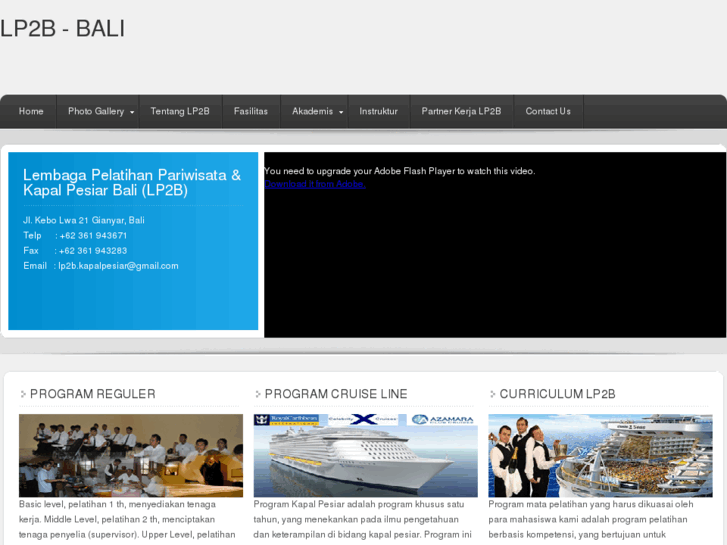Image resolution: width=727 pixels, height=545 pixels.
Task: Click the Program Kapal Pesiar adalah description
Action: click(x=363, y=519)
